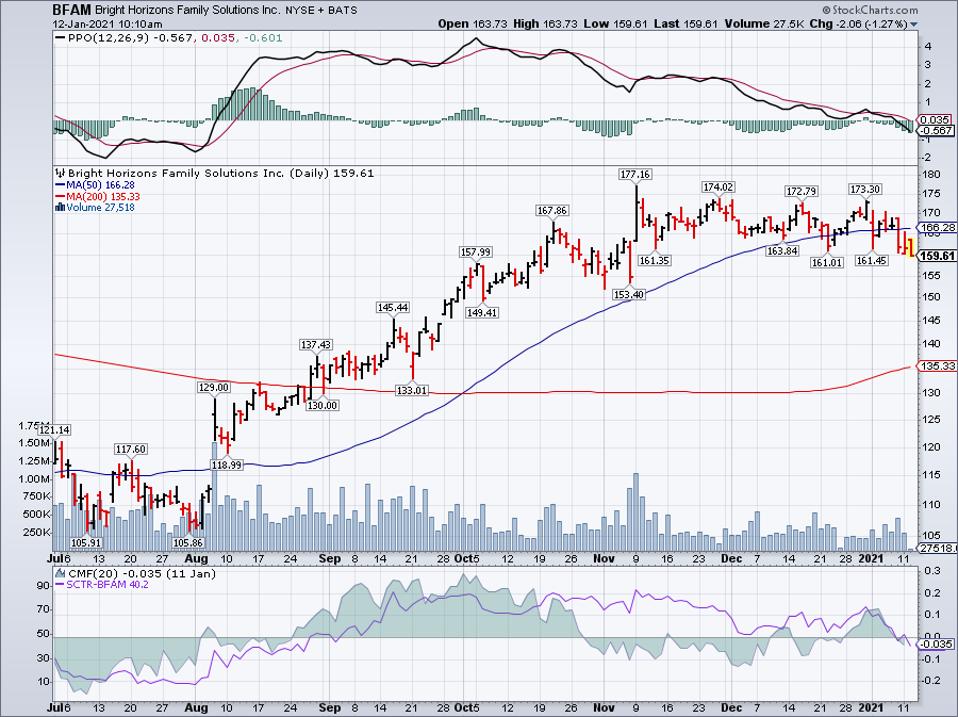Click the "NYSE + BATS" exchange label

tap(321, 10)
